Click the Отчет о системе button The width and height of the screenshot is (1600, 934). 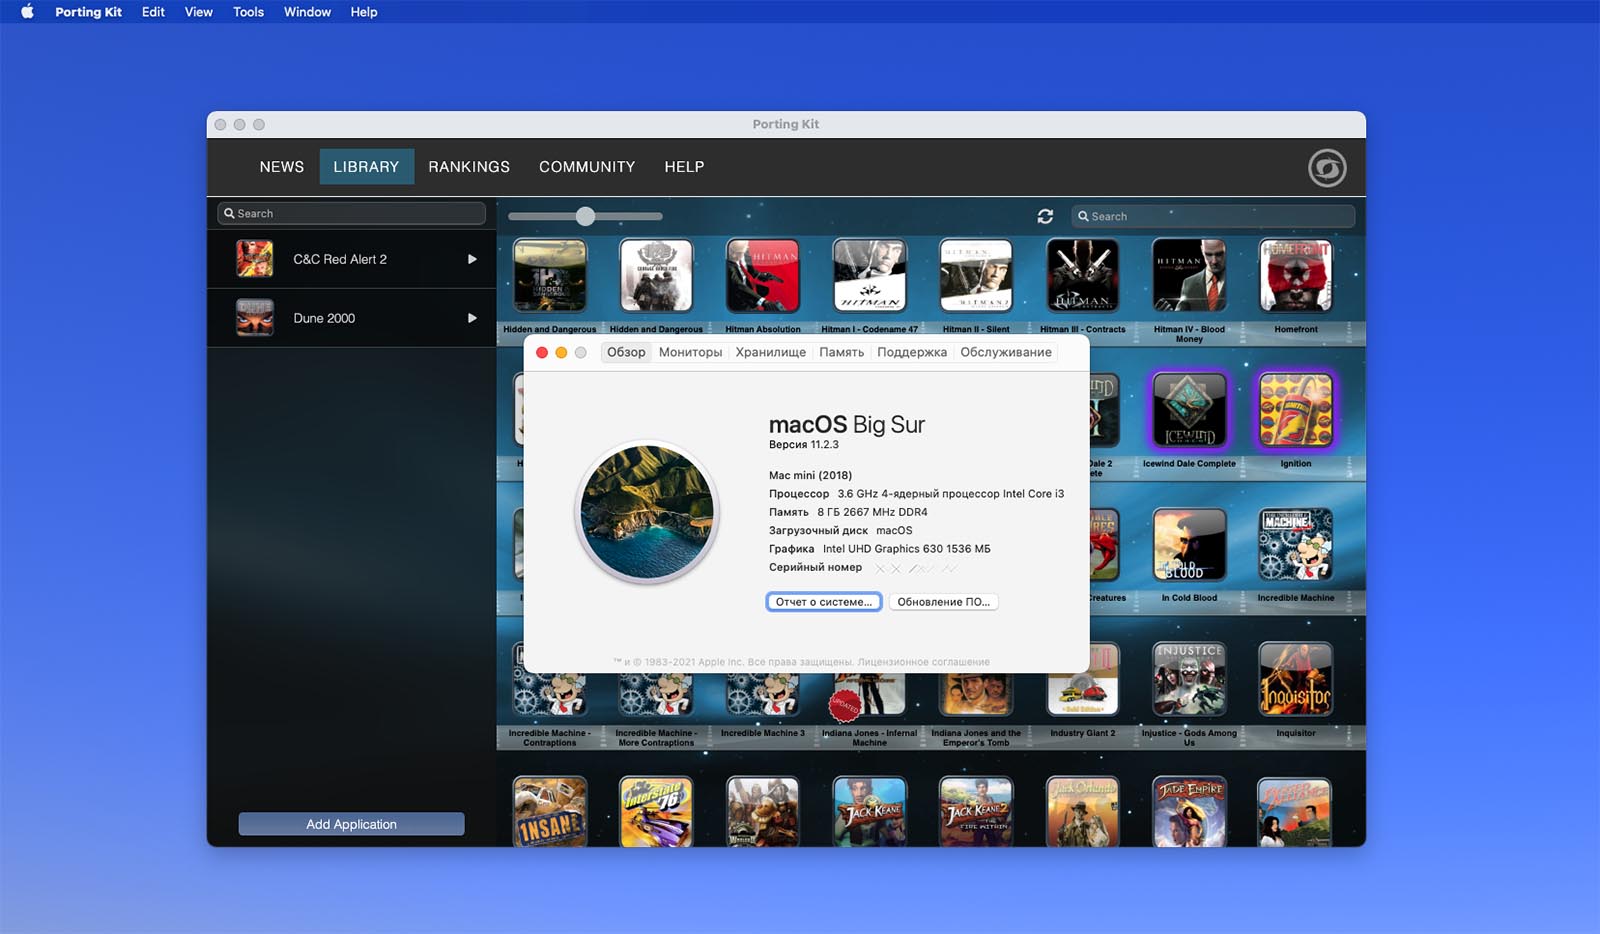(x=824, y=602)
